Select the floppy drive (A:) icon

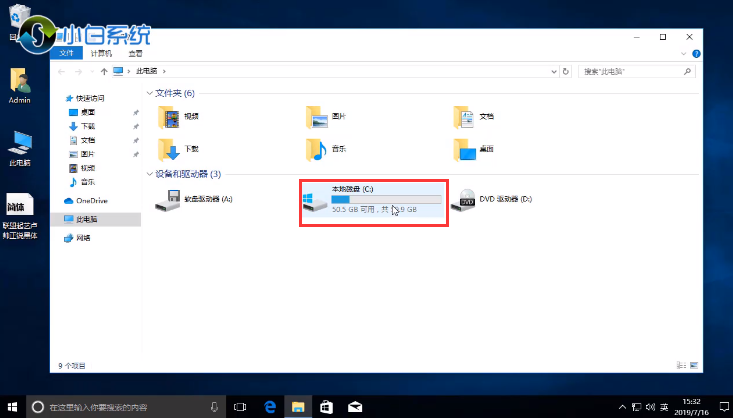(x=168, y=200)
